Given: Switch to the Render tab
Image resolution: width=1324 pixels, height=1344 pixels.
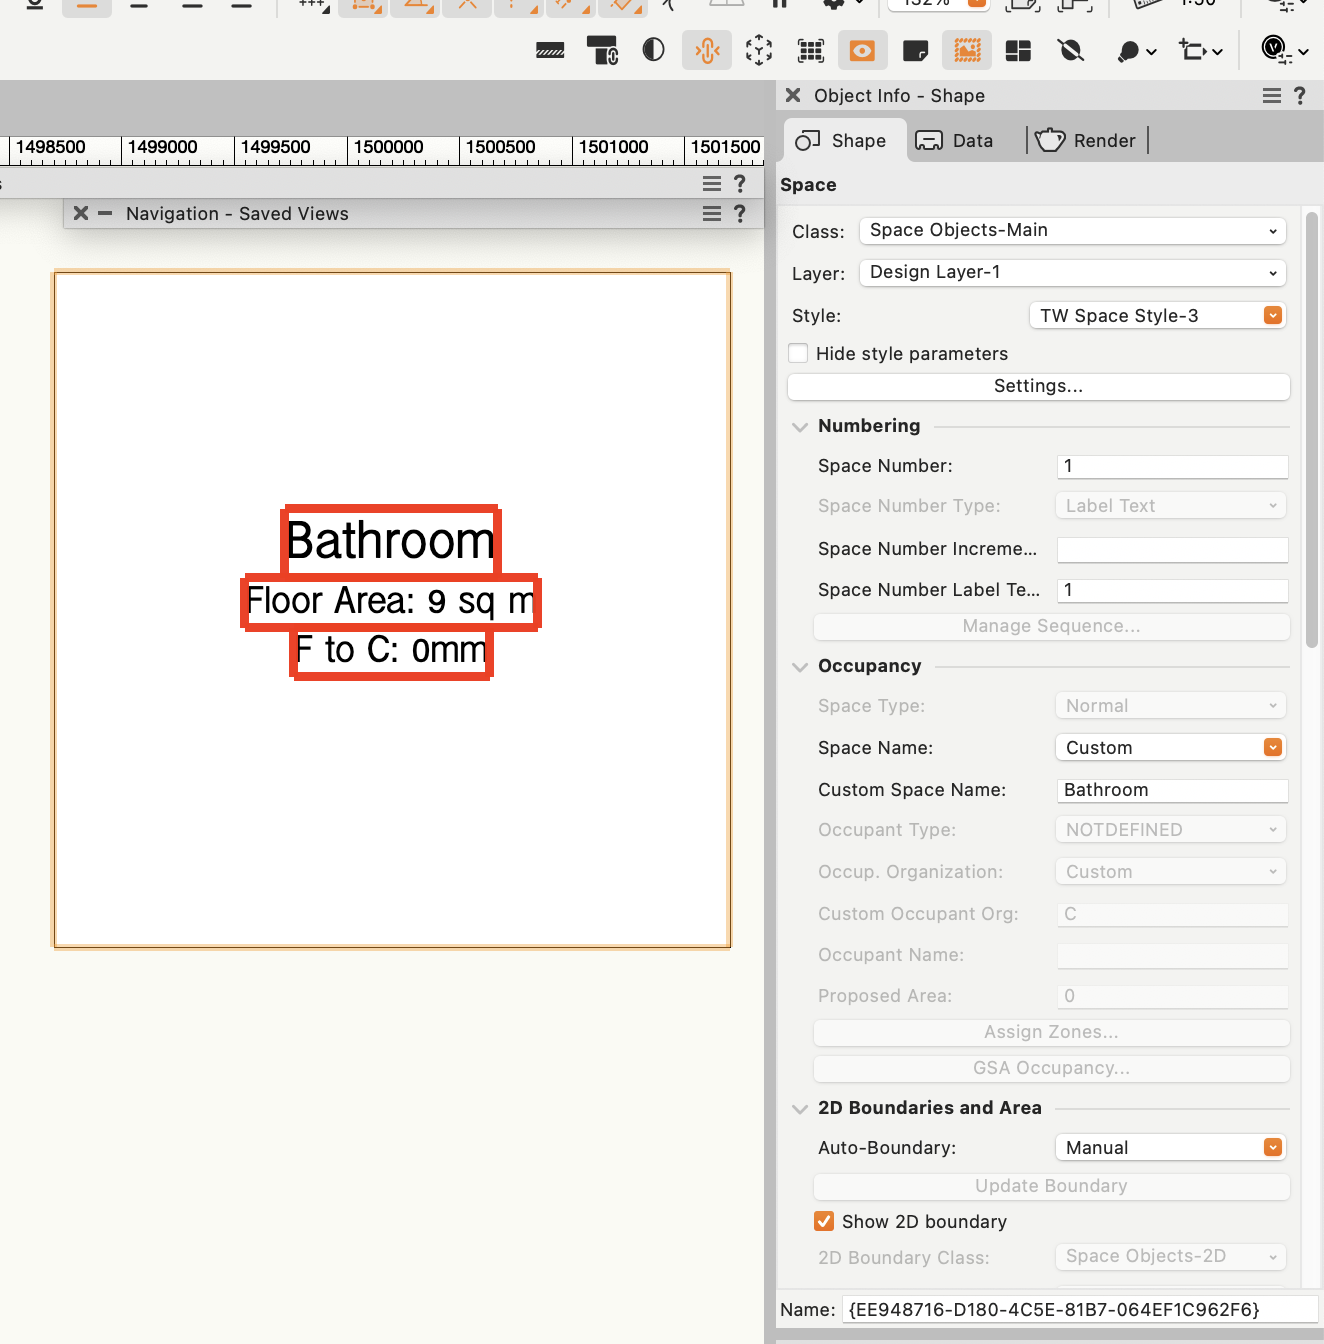Looking at the screenshot, I should pyautogui.click(x=1087, y=140).
